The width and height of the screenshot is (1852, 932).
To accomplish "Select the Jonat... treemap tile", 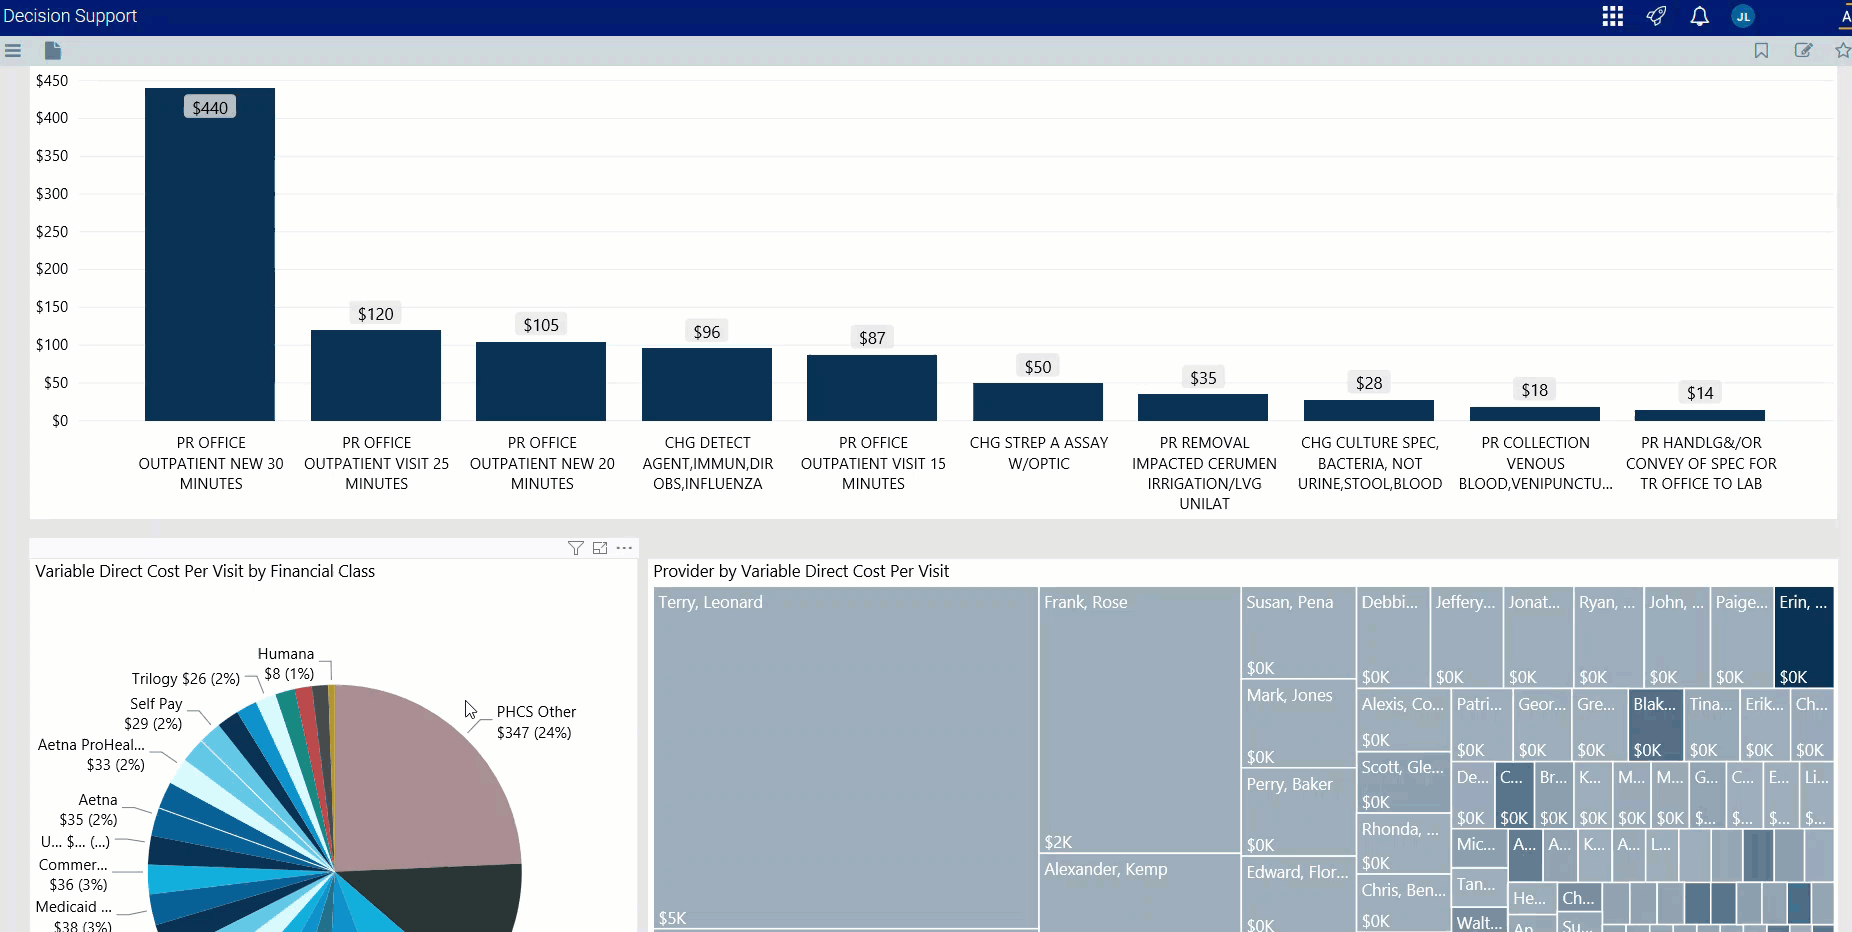I will [x=1538, y=637].
